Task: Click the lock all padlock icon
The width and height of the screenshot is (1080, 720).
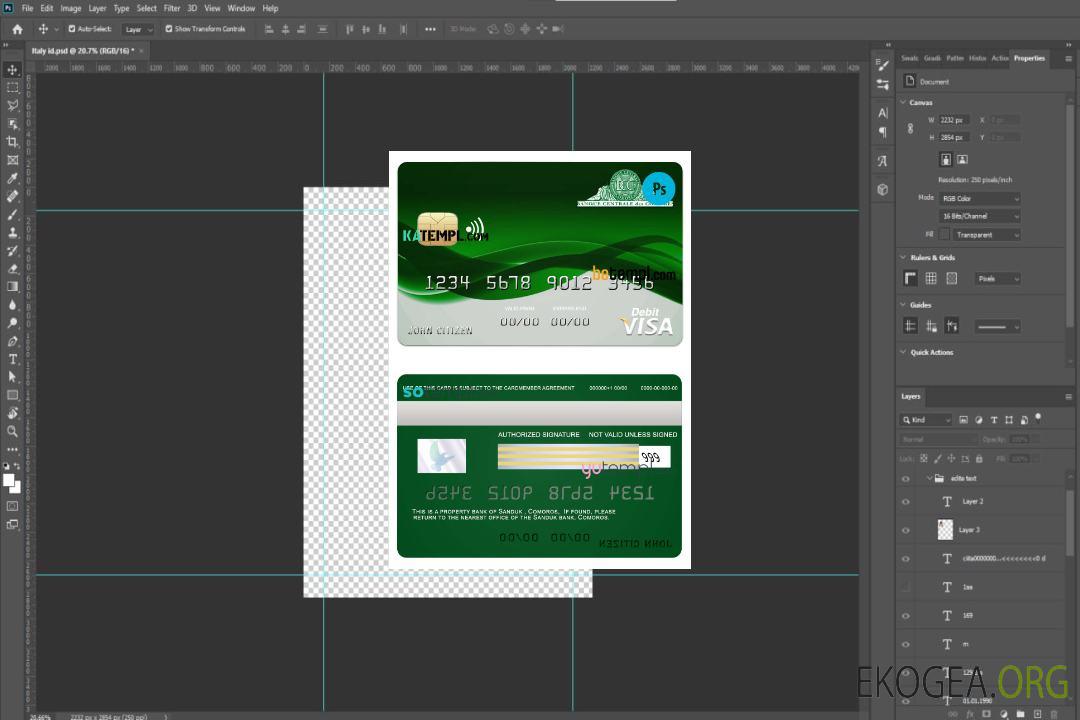Action: 979,458
